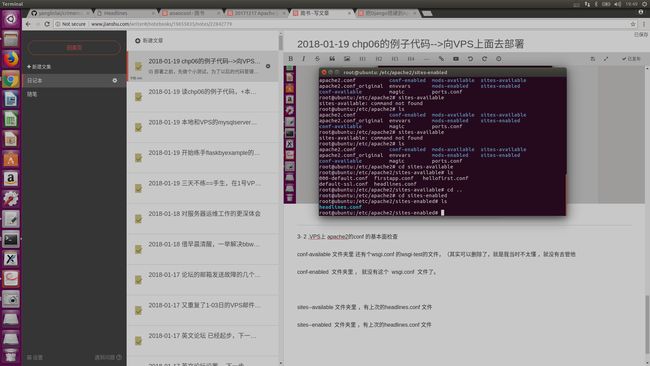Screen dimensions: 650x366
Task: Open the Trash from the dock
Action: (x=11, y=356)
